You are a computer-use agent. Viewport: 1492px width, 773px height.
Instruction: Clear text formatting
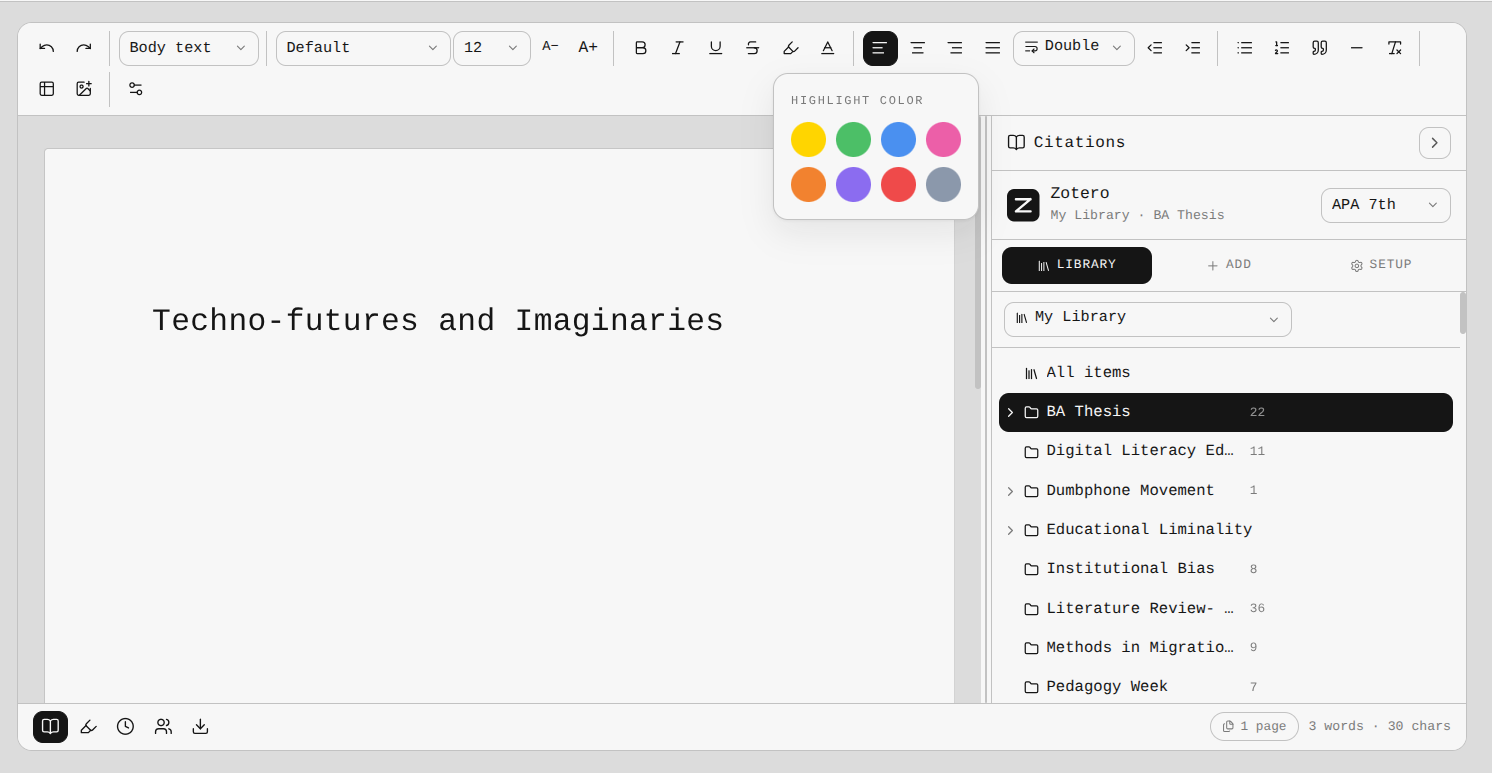coord(1394,48)
